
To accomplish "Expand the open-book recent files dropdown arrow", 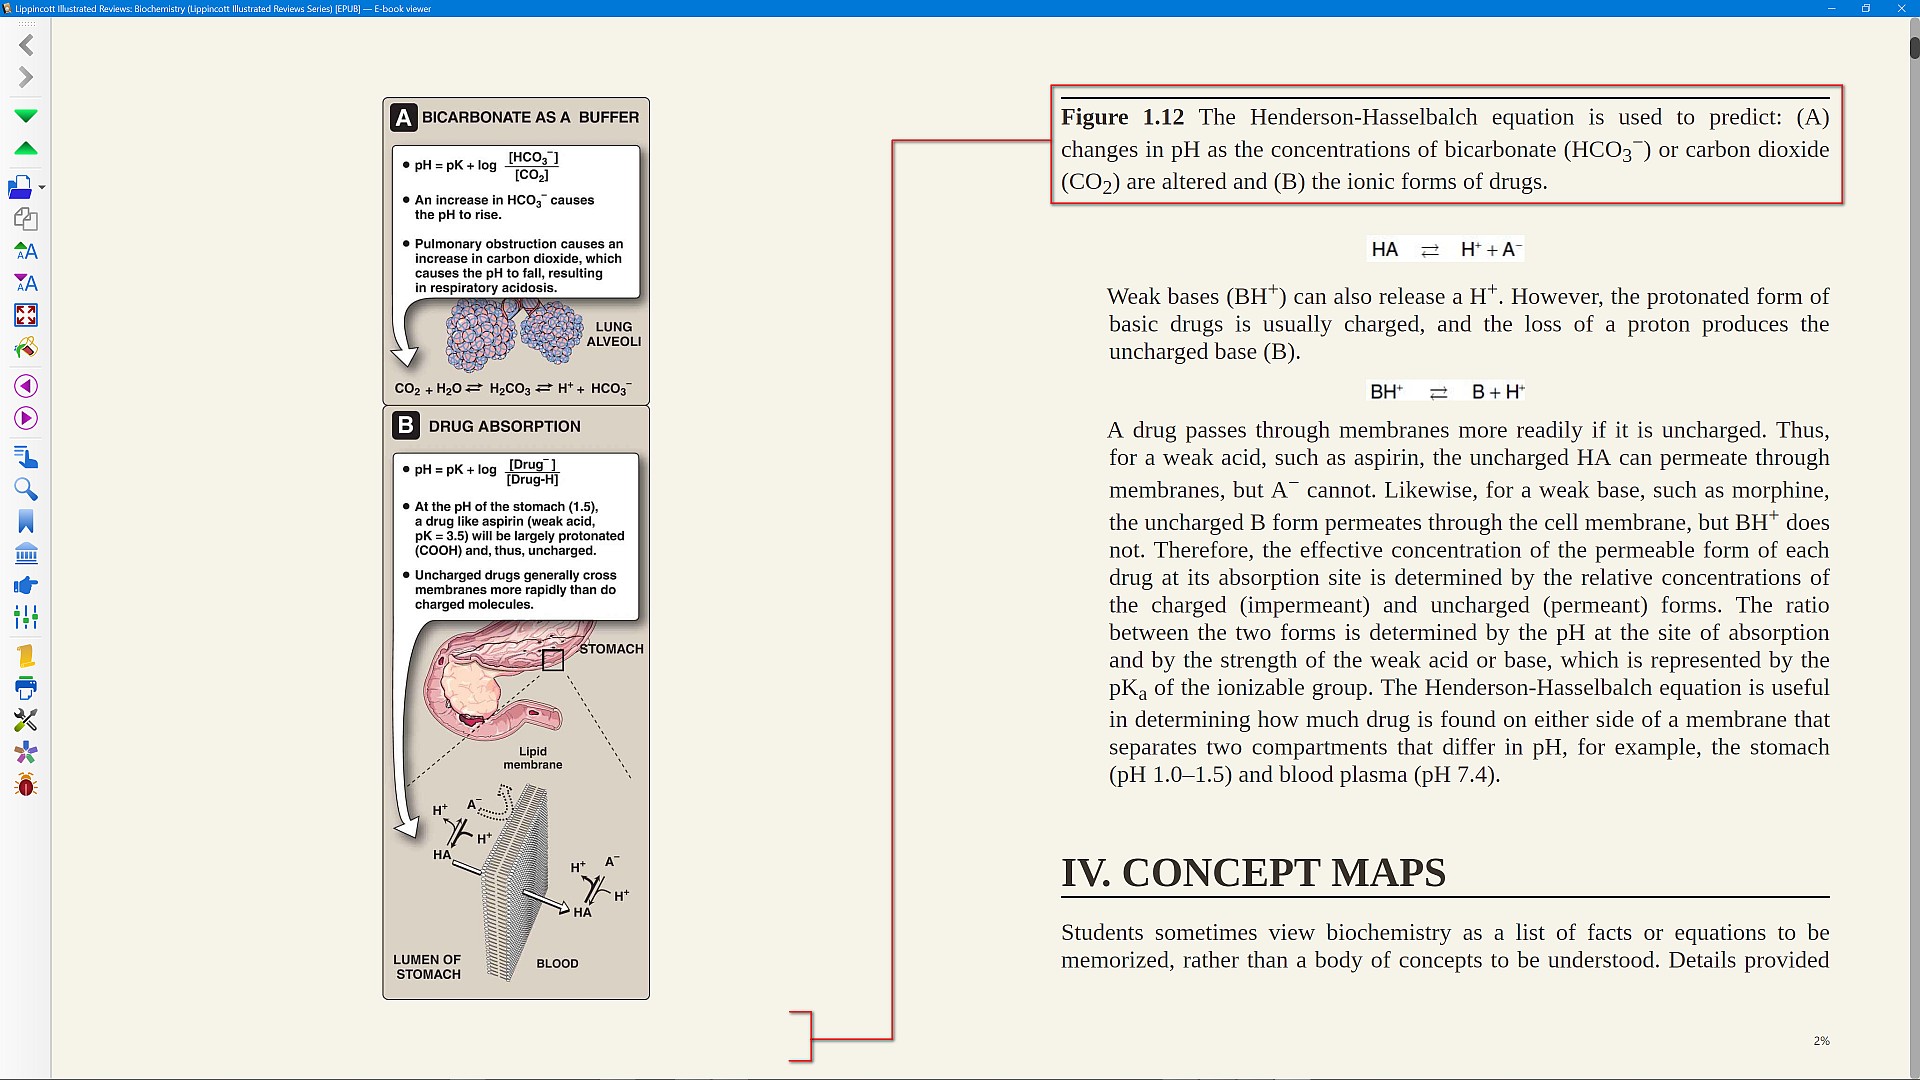I will [x=42, y=188].
